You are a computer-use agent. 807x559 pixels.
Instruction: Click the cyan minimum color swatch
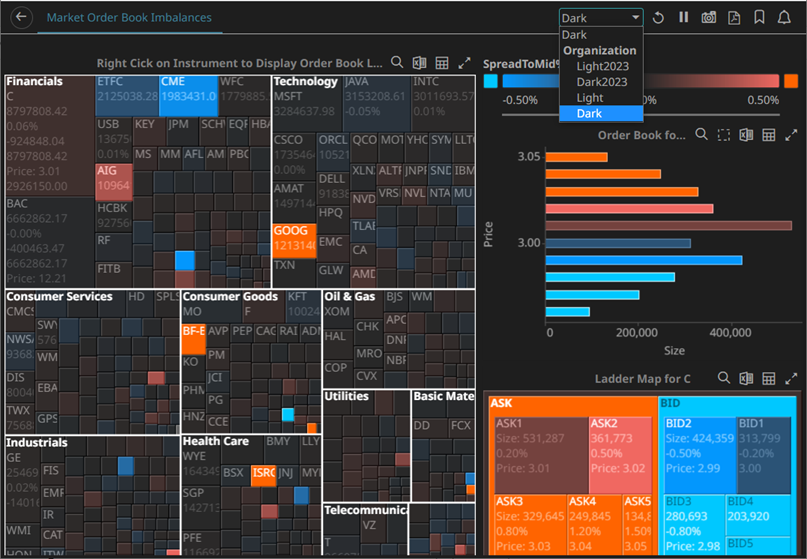490,81
